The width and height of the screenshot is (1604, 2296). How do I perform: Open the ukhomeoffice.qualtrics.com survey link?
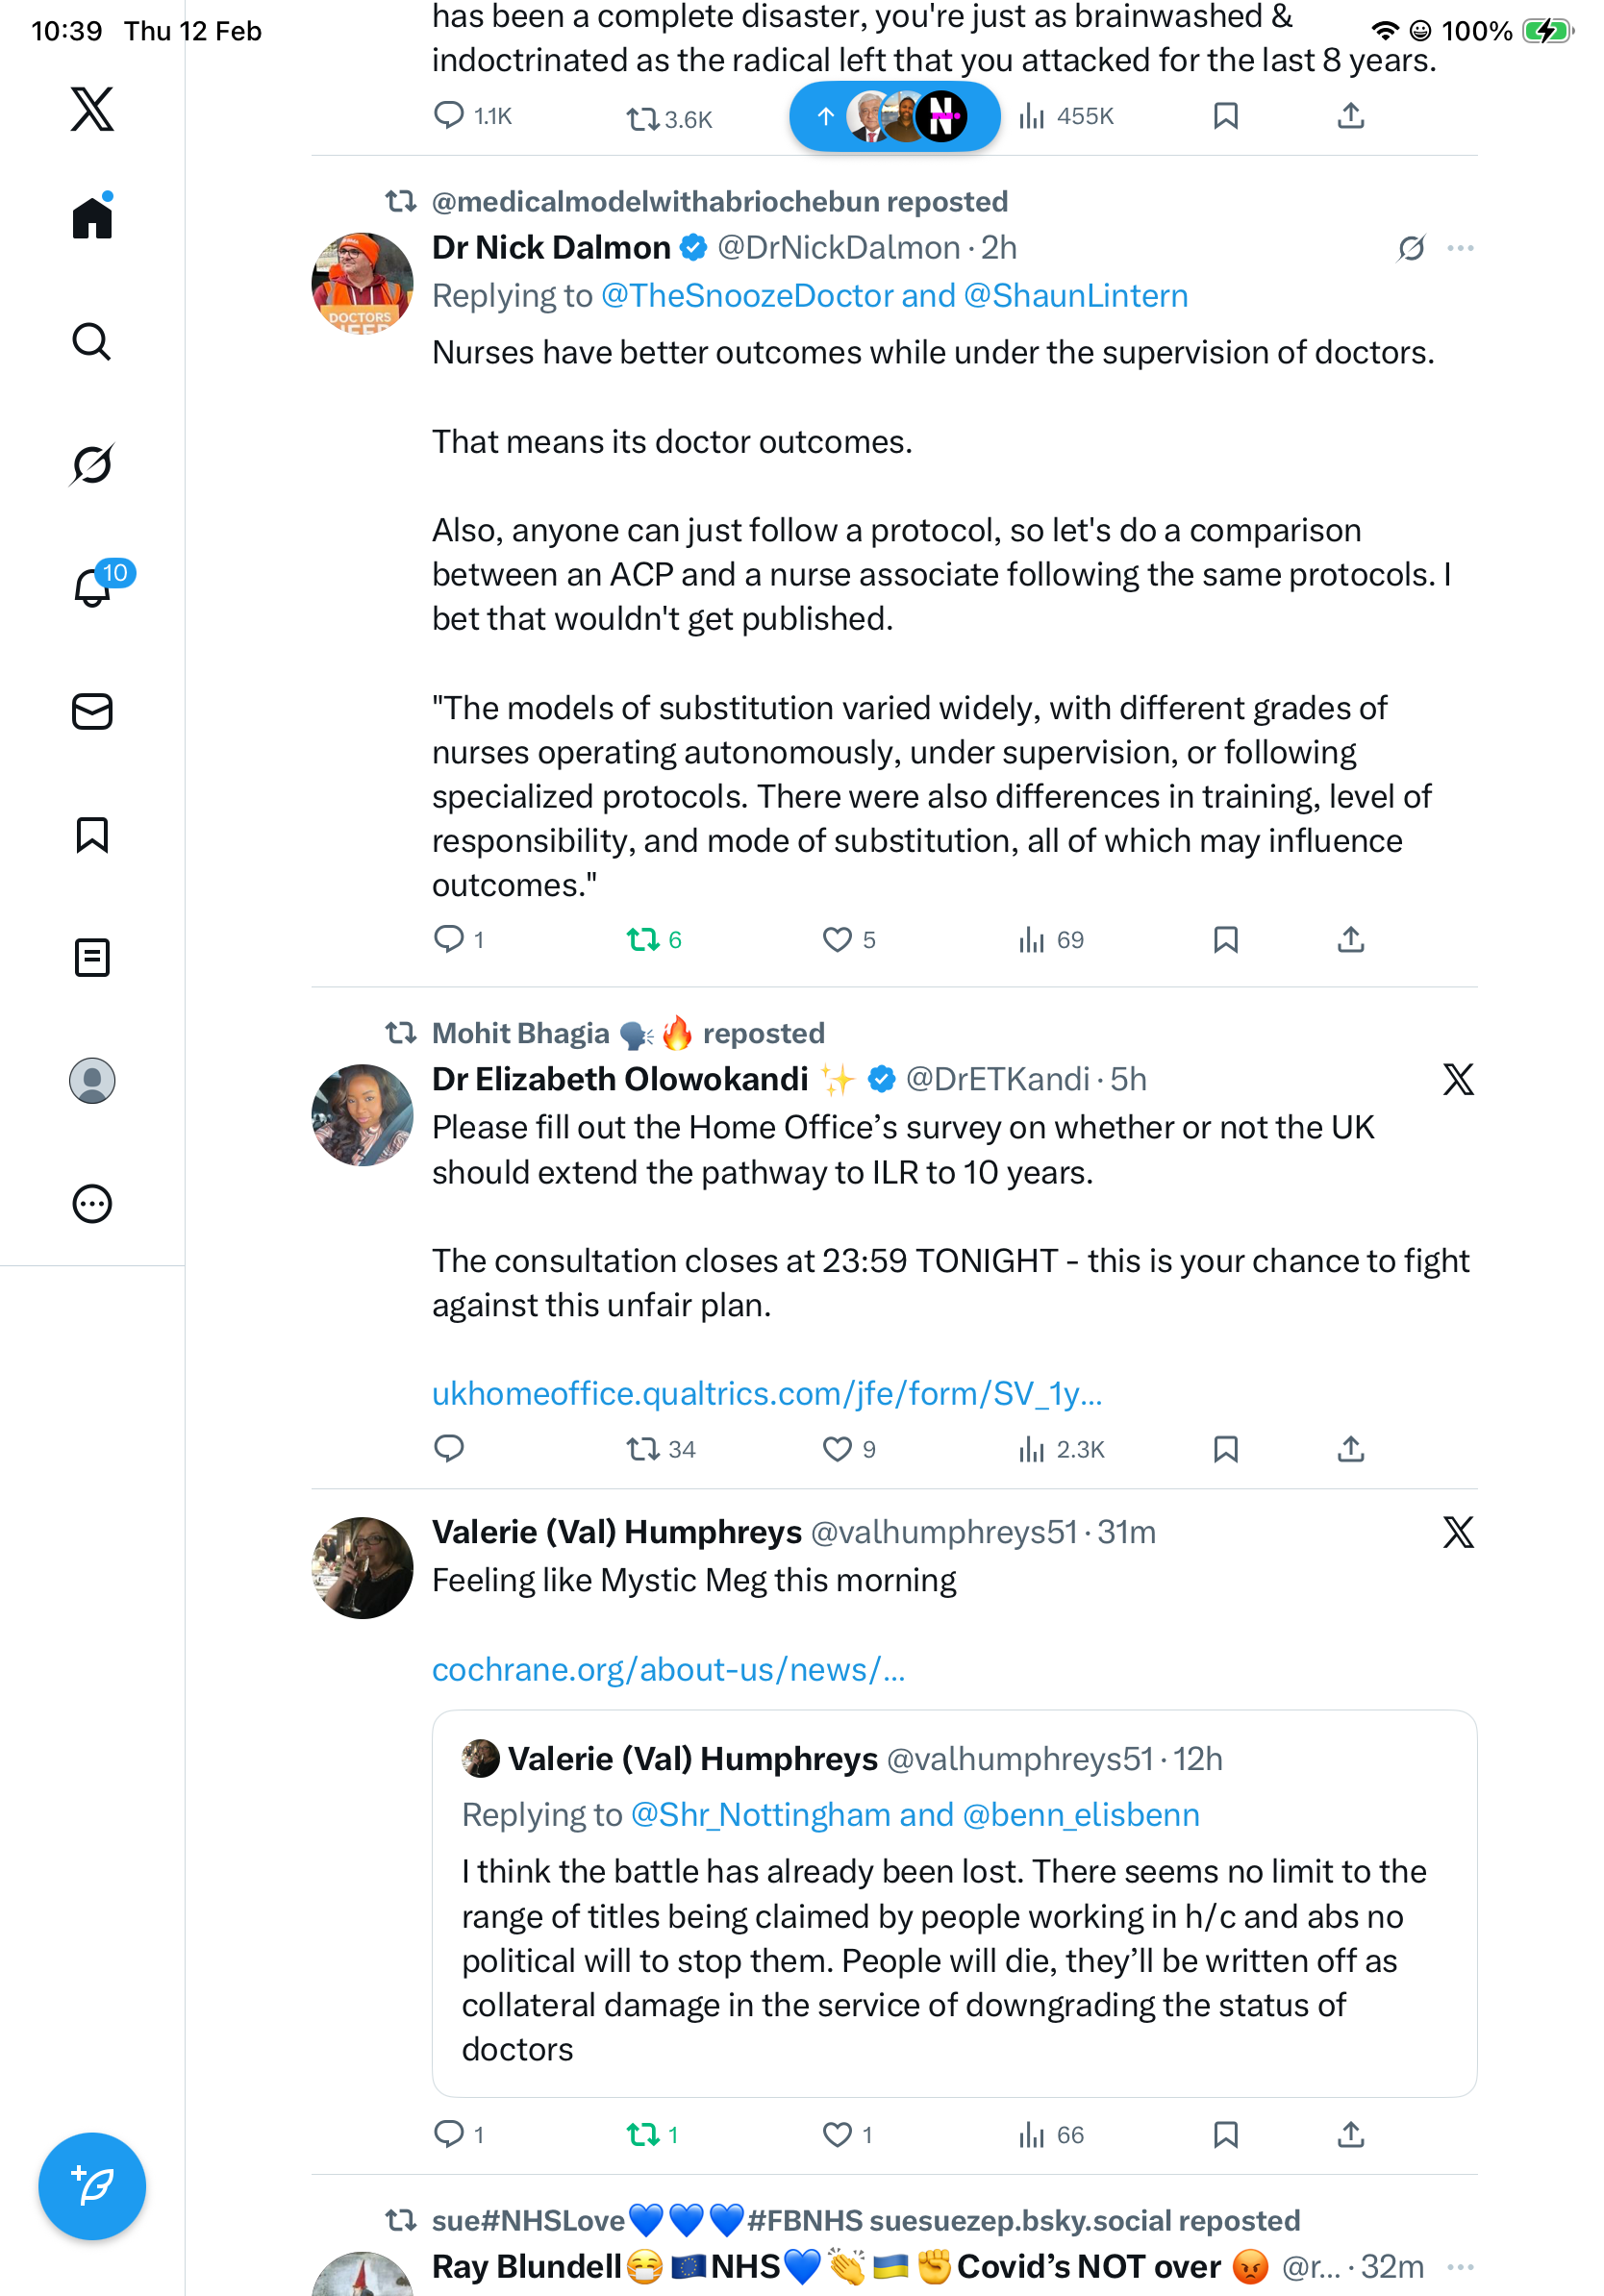tap(767, 1394)
